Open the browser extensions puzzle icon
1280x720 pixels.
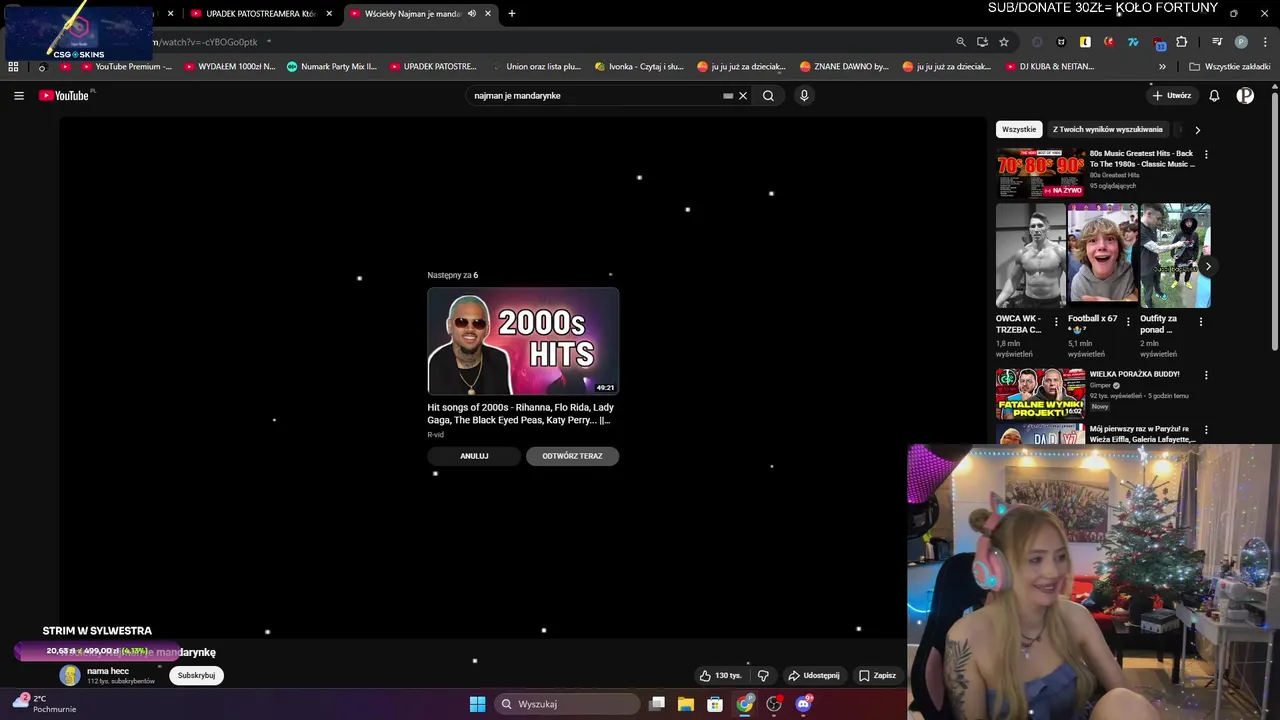[1181, 42]
